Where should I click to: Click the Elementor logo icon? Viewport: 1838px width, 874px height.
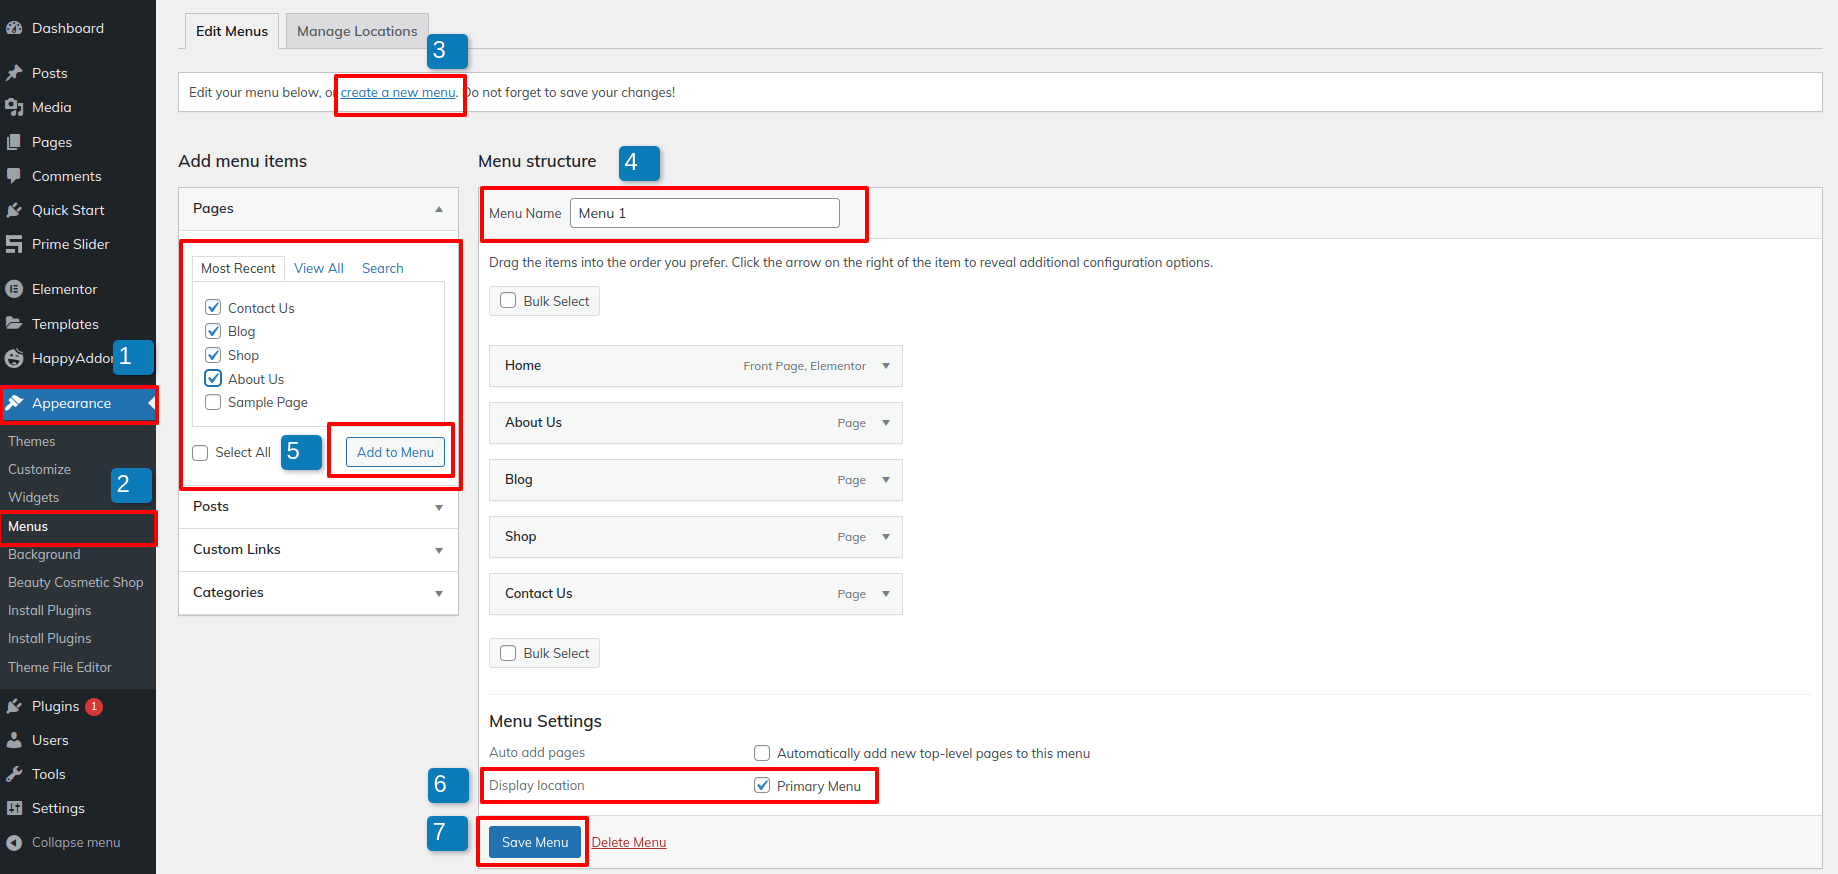click(14, 289)
